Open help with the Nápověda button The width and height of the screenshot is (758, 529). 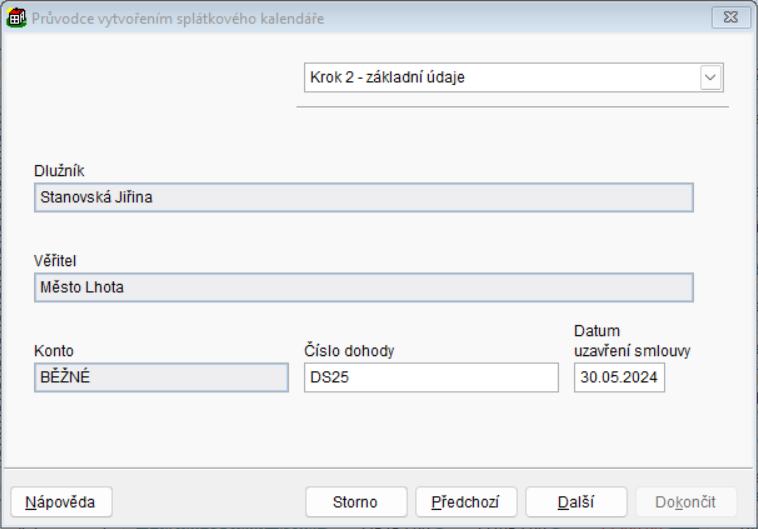tap(61, 502)
